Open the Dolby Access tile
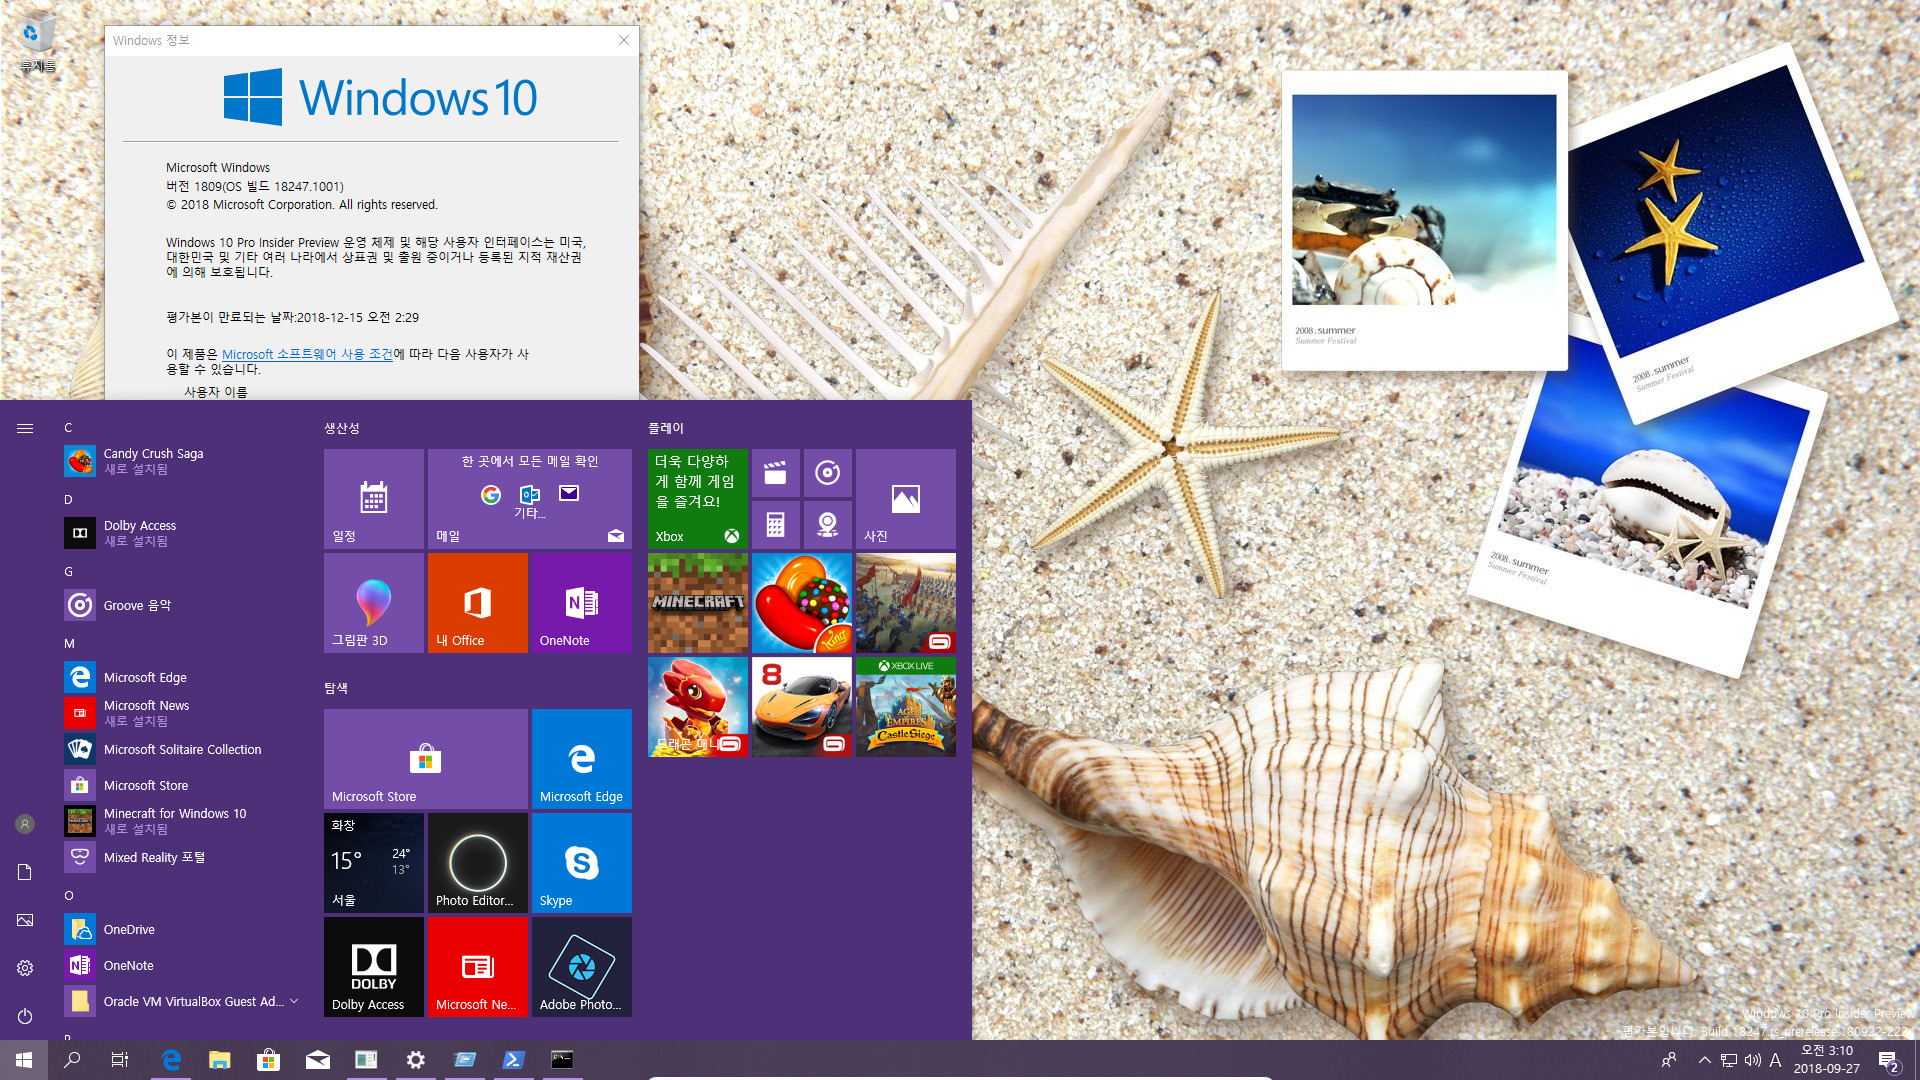The image size is (1920, 1080). (x=373, y=967)
